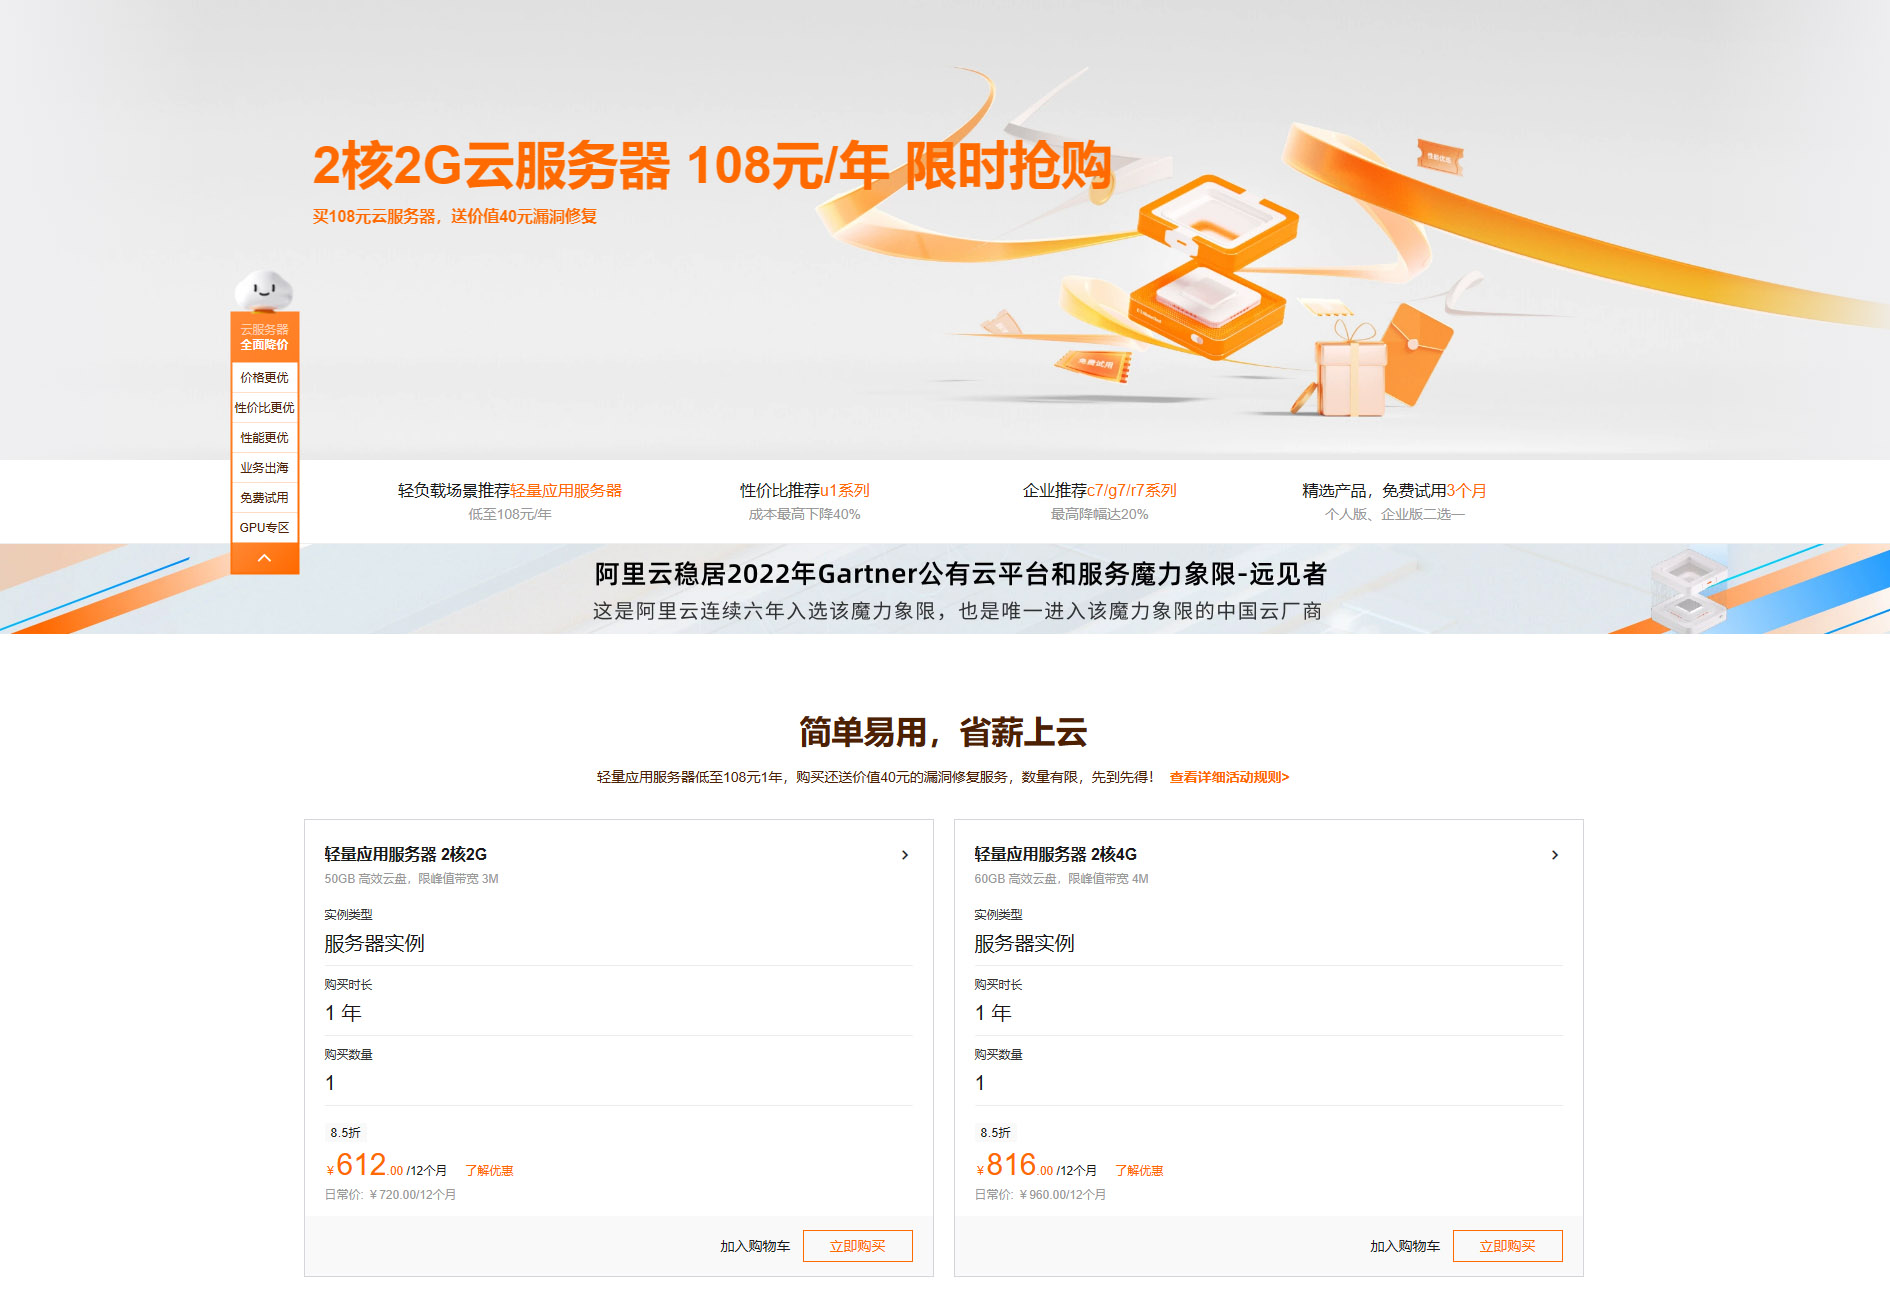Open the 企业推荐c7/g7/r7系列 tab

pyautogui.click(x=1099, y=501)
